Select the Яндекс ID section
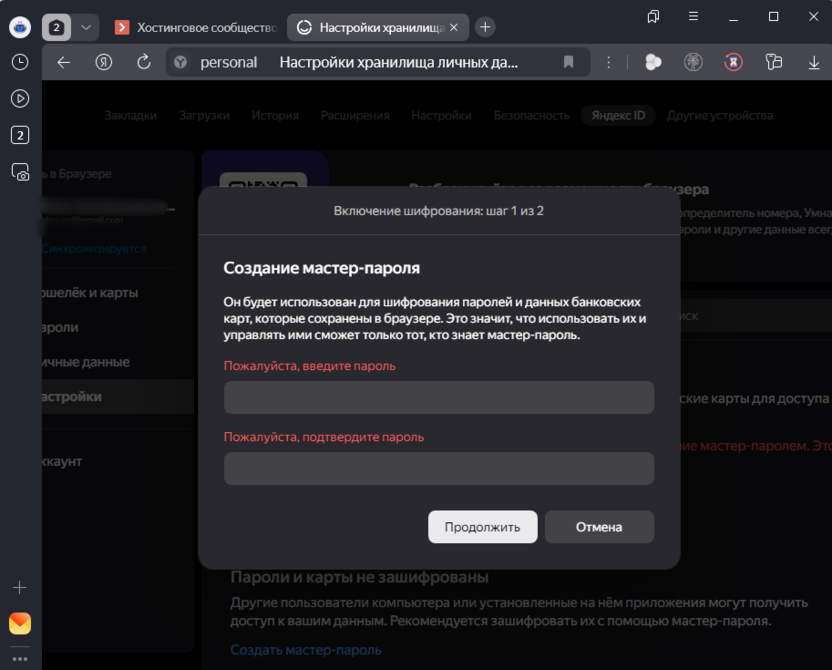 click(618, 115)
